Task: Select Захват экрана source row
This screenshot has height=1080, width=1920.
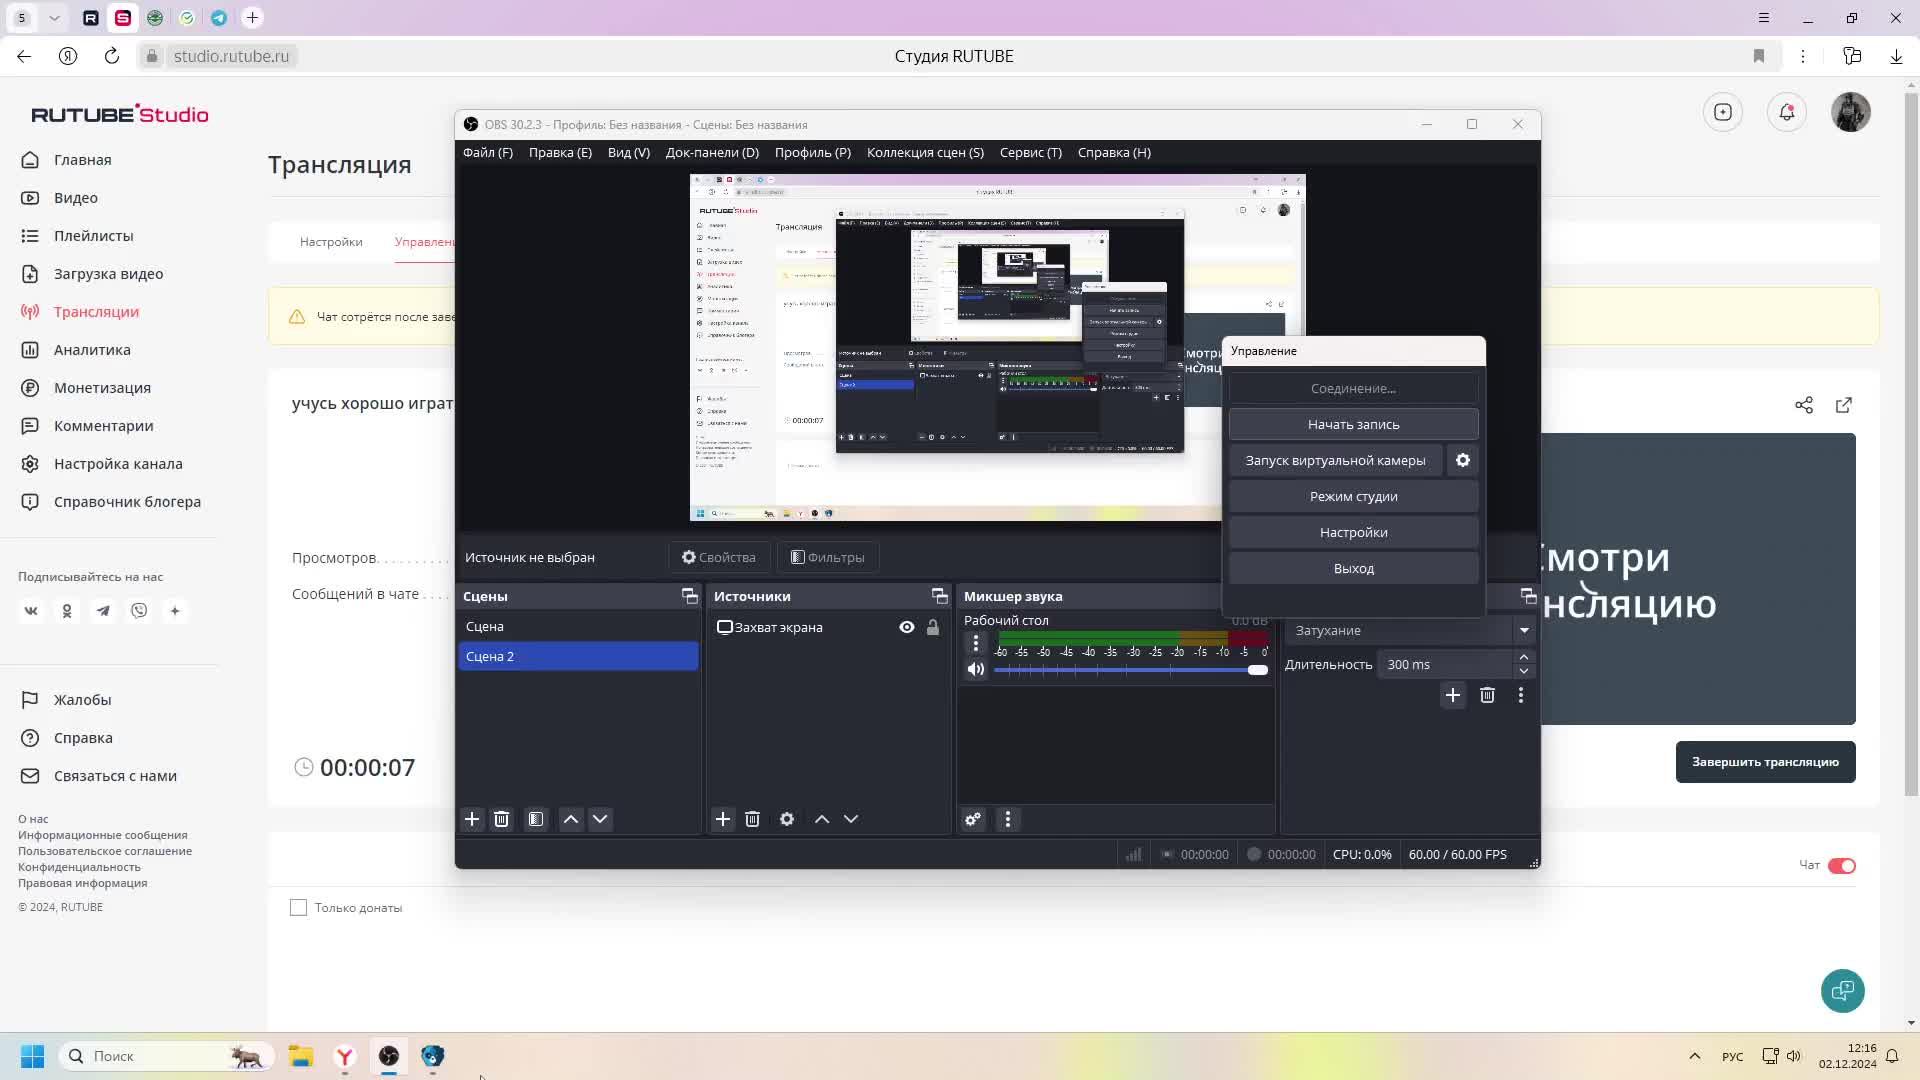Action: point(829,627)
